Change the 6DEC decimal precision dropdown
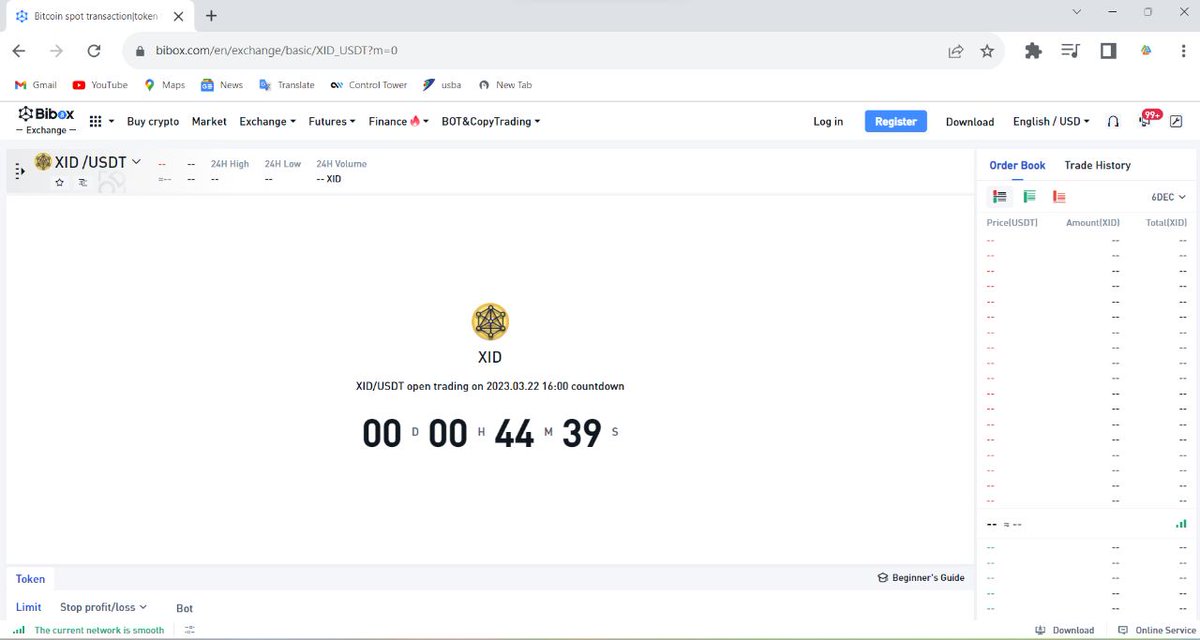Screen dimensions: 1200x640 point(1169,197)
